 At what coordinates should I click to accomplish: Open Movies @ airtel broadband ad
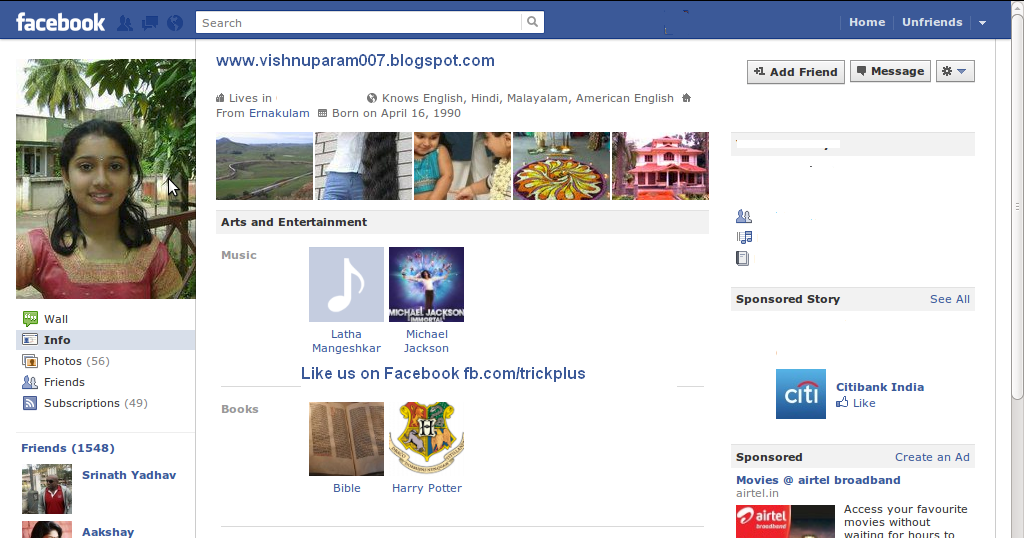818,480
